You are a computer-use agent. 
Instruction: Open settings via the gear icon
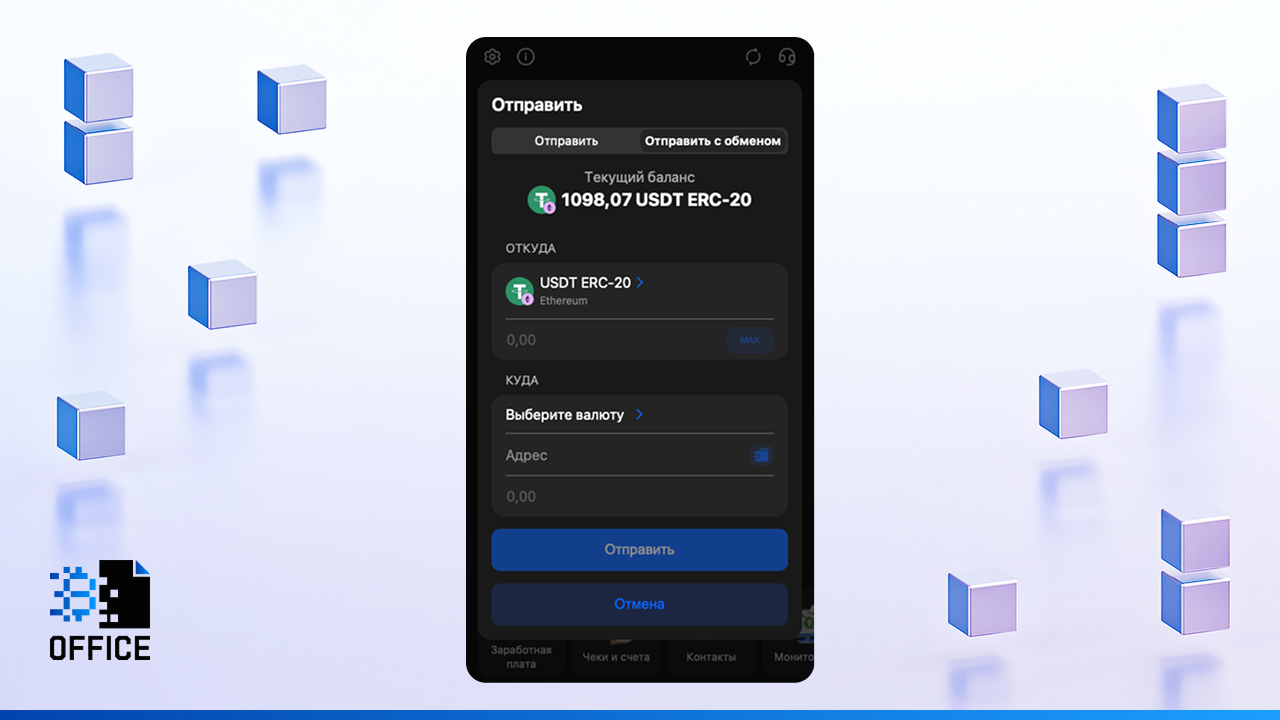tap(492, 57)
